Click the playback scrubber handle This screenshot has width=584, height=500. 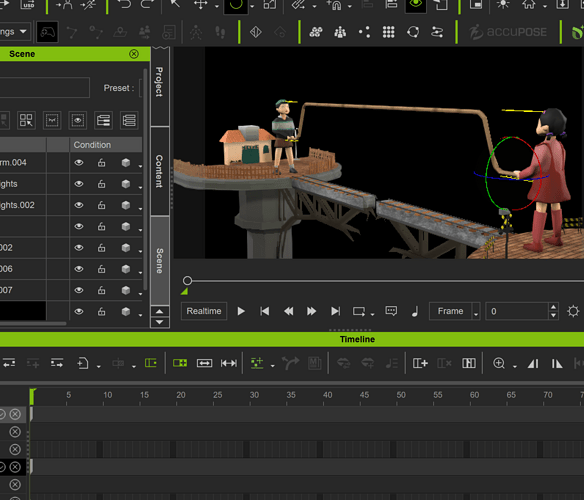coord(187,281)
